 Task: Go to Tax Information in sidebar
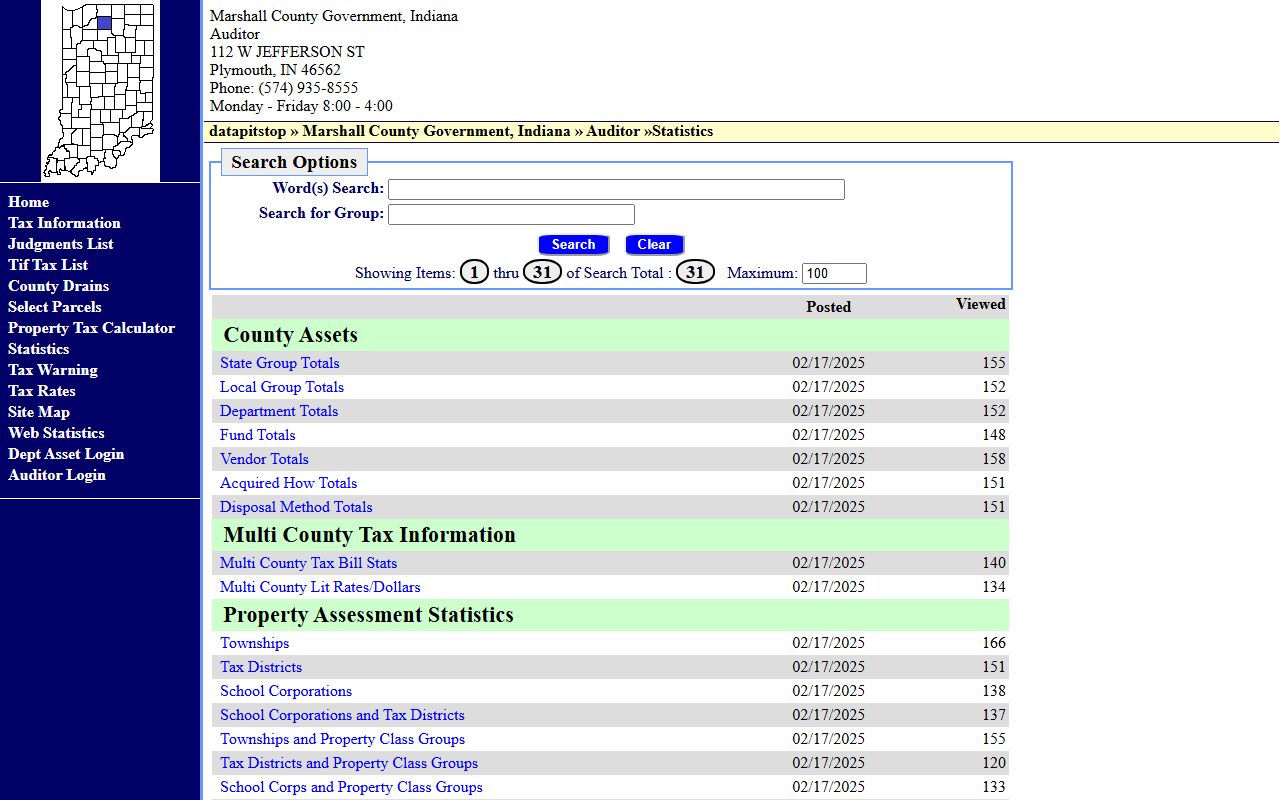click(x=64, y=223)
